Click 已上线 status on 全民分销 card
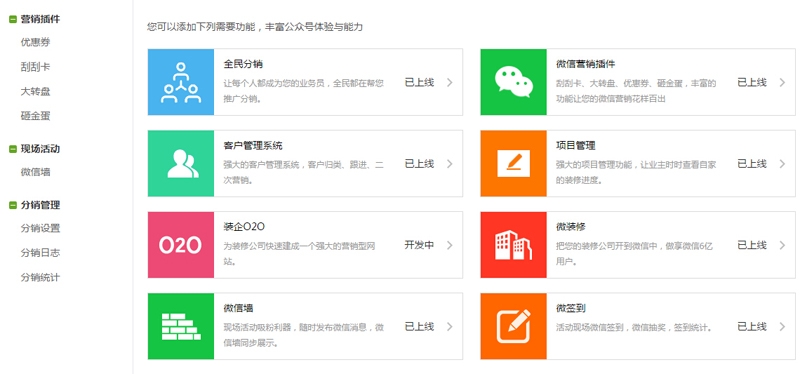800x374 pixels. [419, 82]
